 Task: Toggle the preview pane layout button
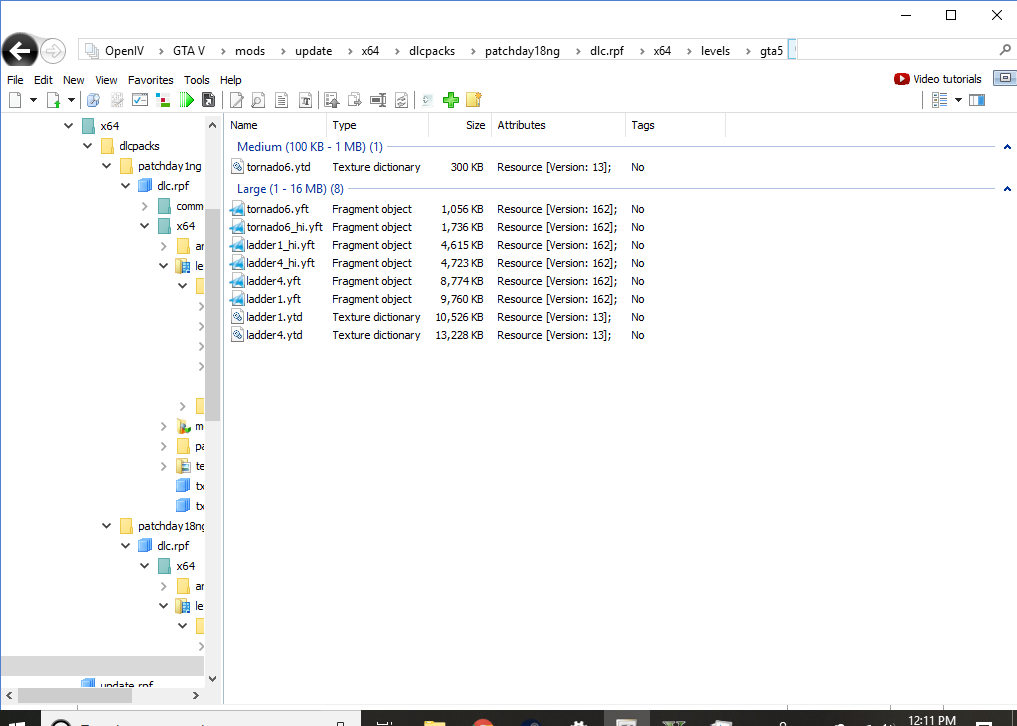977,100
